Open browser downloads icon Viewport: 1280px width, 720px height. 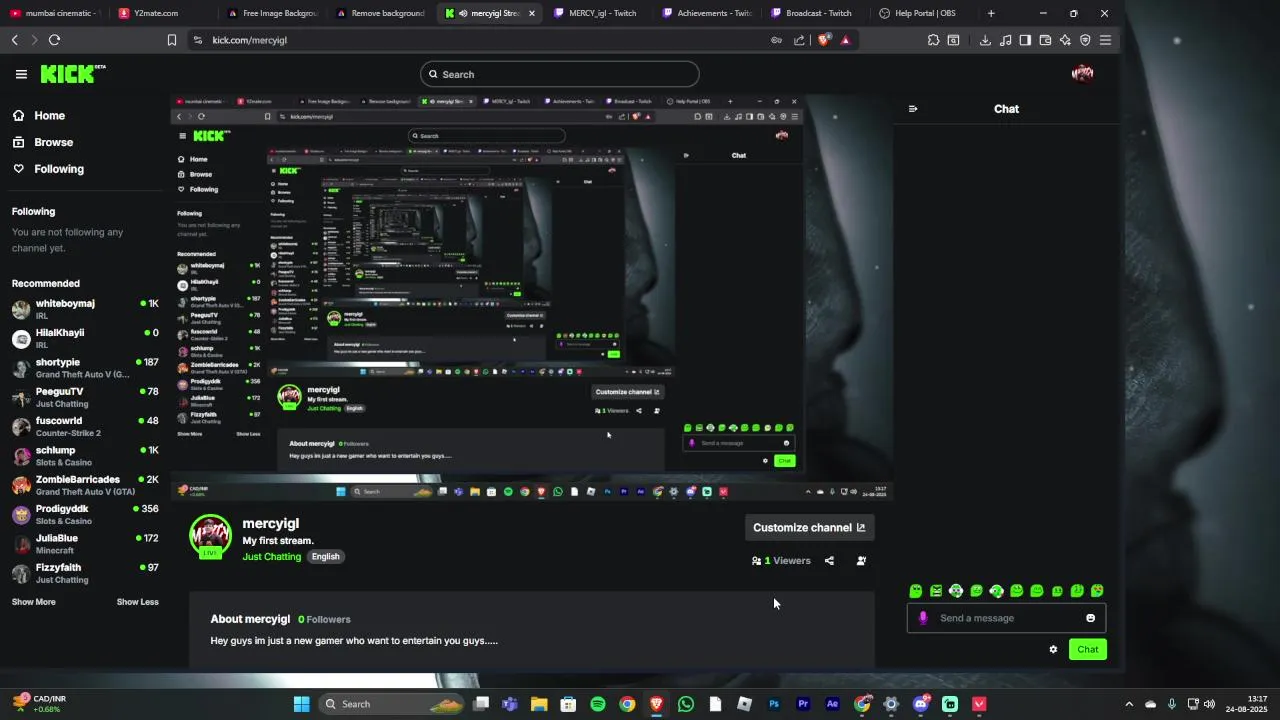click(985, 40)
